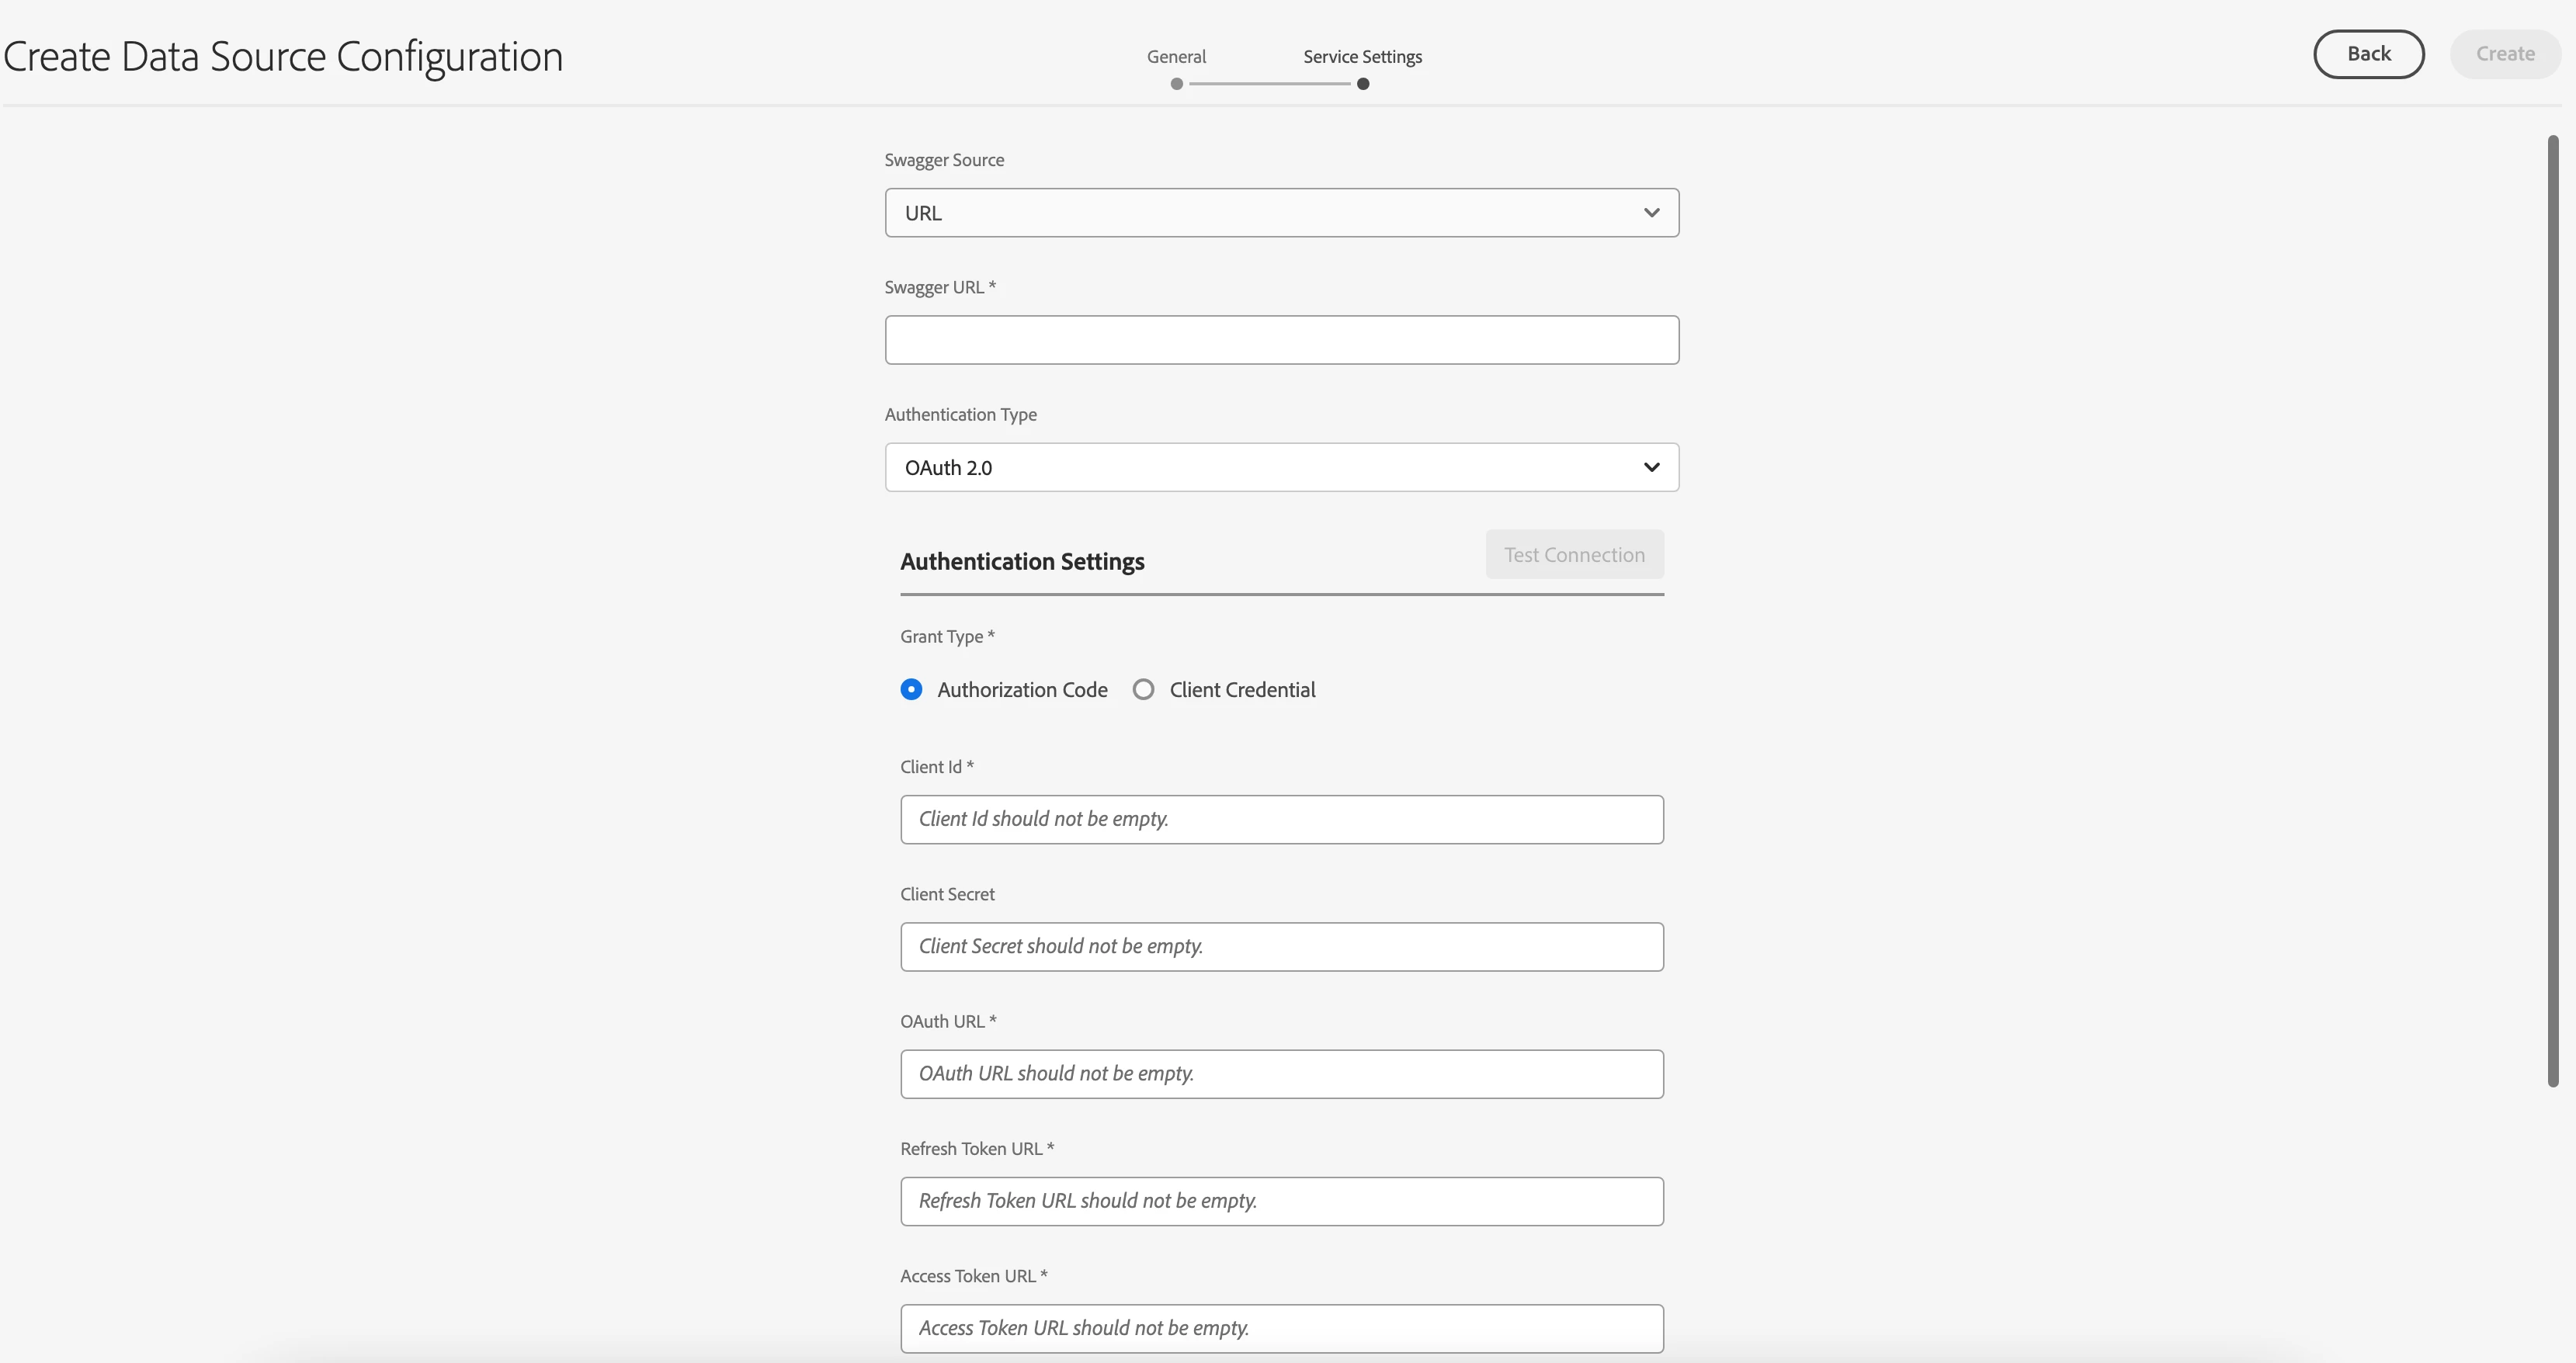Click the Access Token URL field

click(x=1281, y=1328)
